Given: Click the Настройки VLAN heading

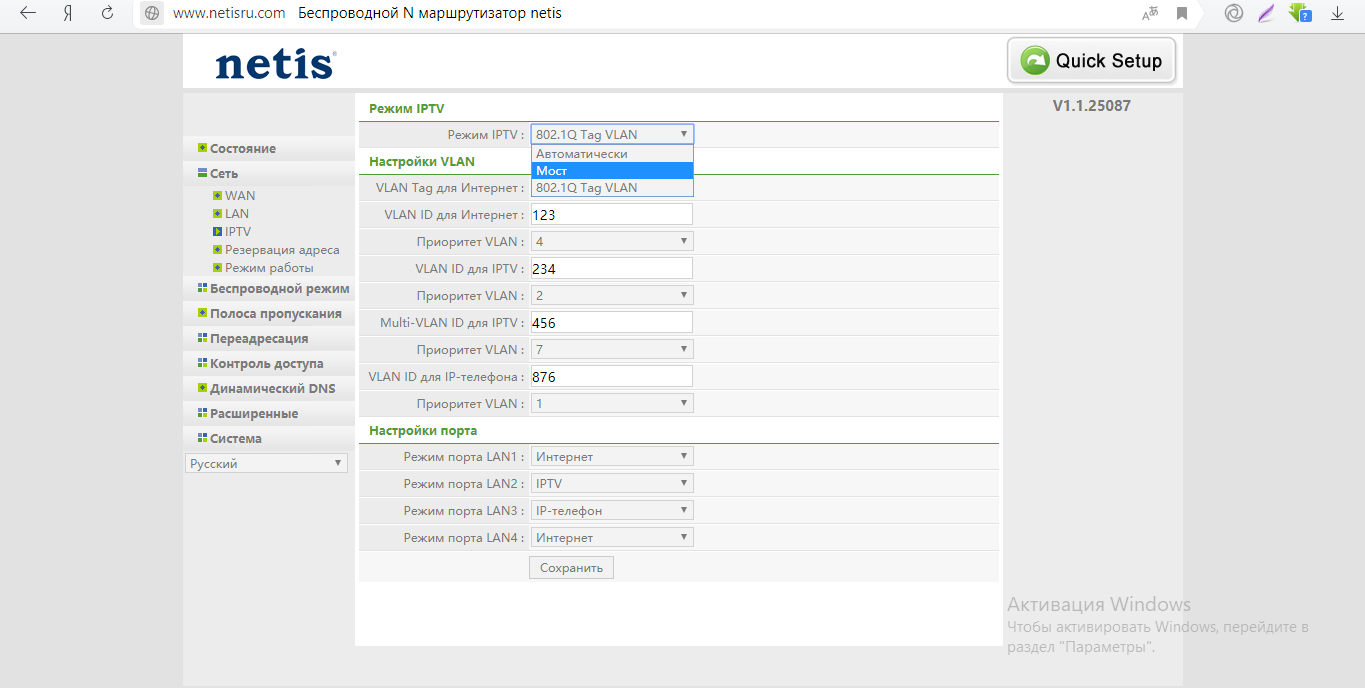Looking at the screenshot, I should click(422, 161).
